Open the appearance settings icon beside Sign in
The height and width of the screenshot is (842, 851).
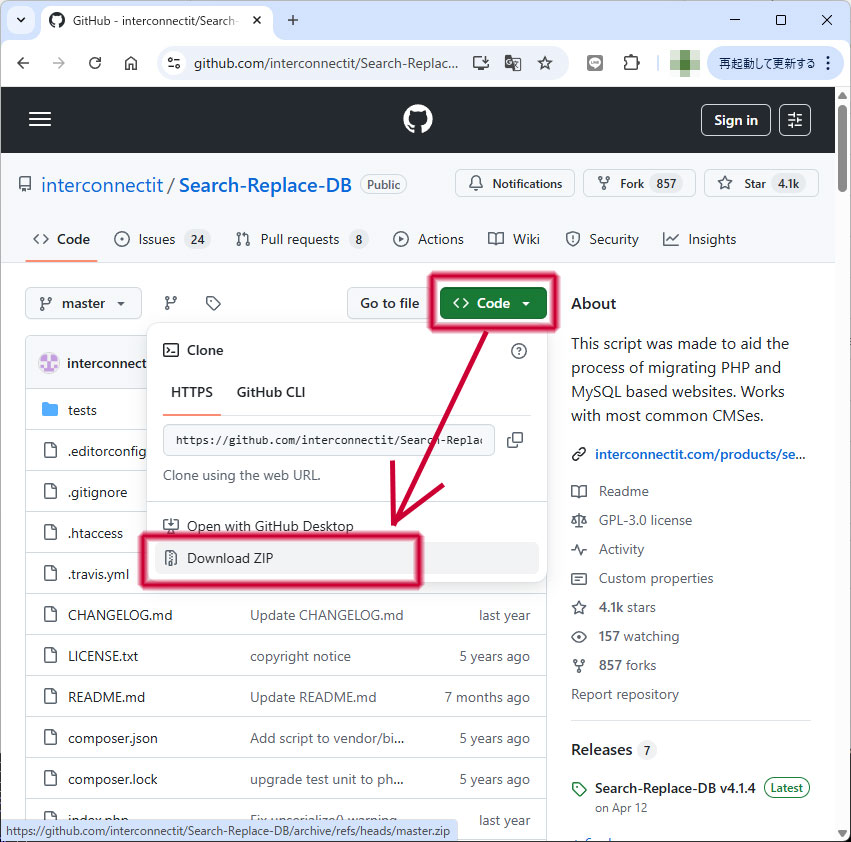coord(795,120)
